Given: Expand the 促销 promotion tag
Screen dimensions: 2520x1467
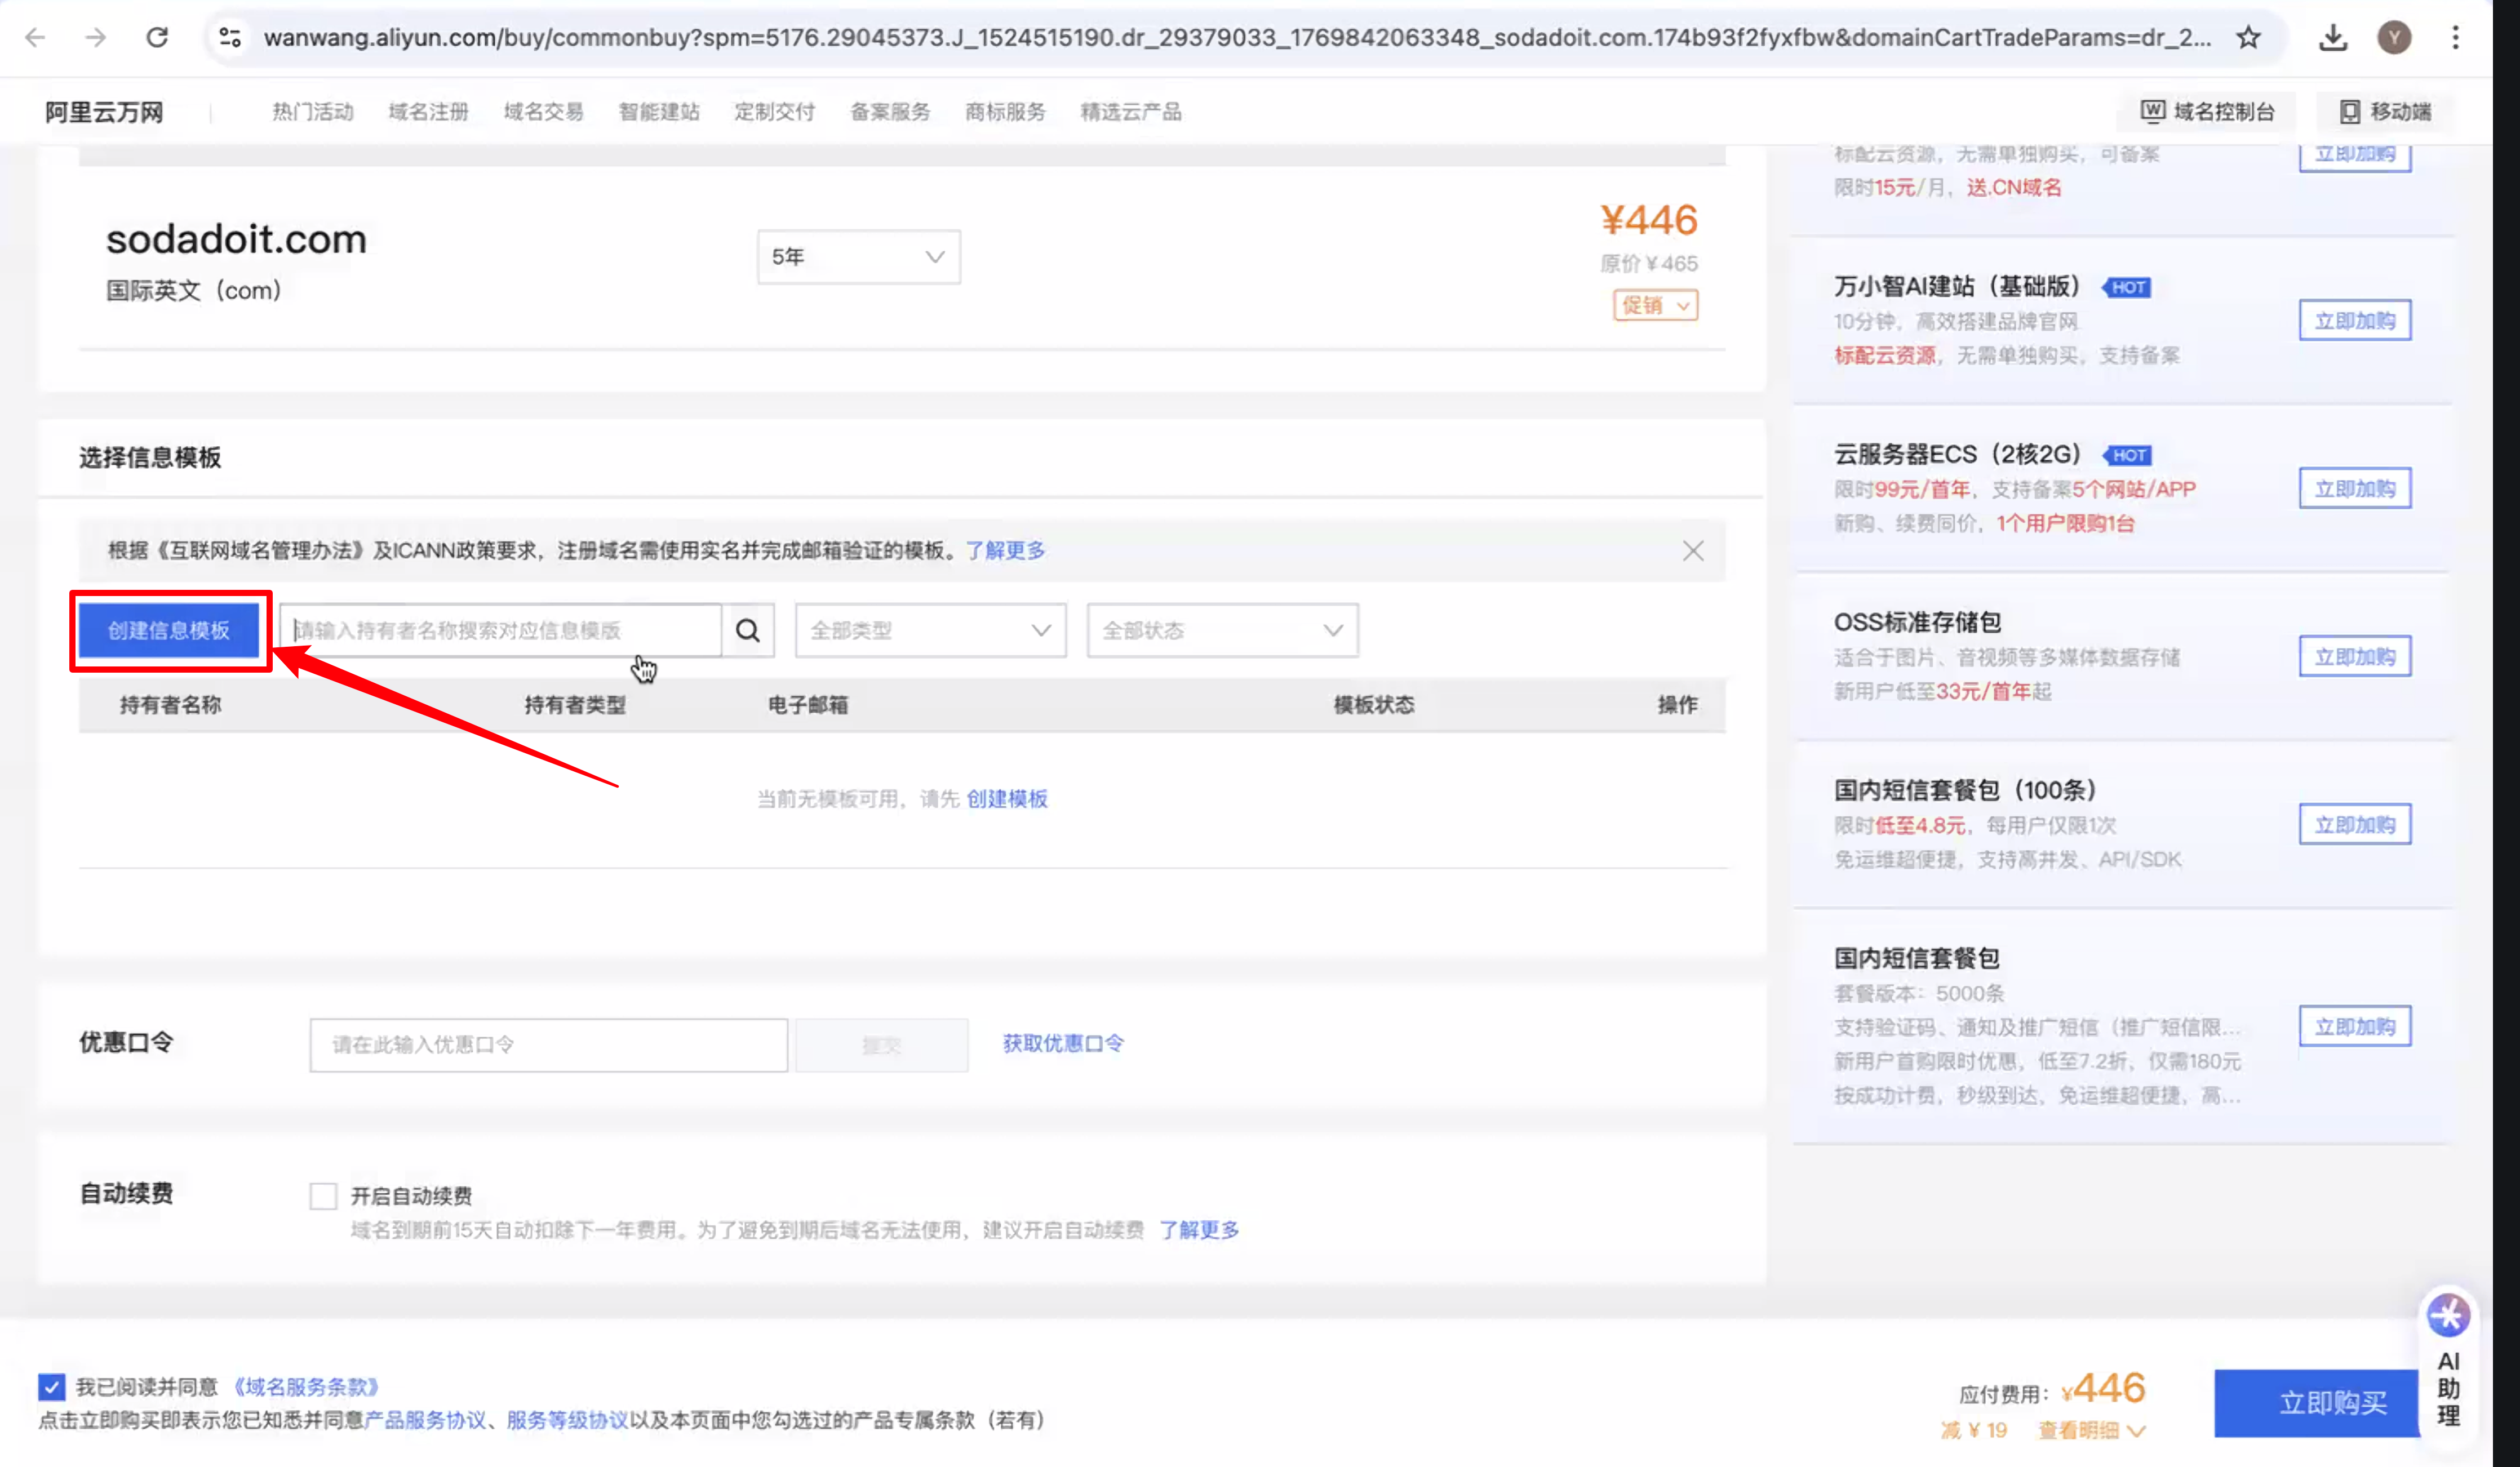Looking at the screenshot, I should pos(1655,305).
